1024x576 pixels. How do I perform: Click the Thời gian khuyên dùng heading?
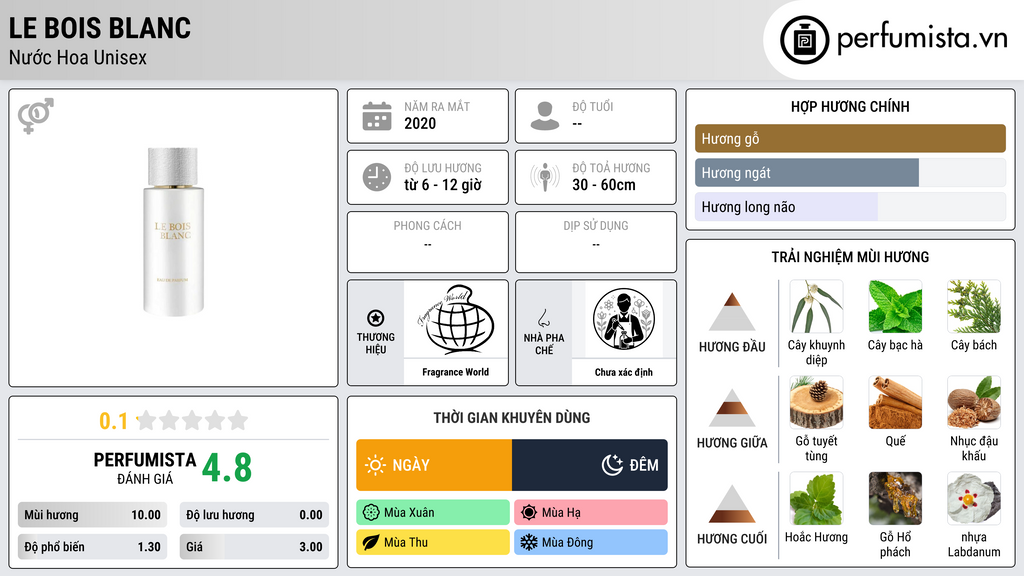tap(512, 418)
